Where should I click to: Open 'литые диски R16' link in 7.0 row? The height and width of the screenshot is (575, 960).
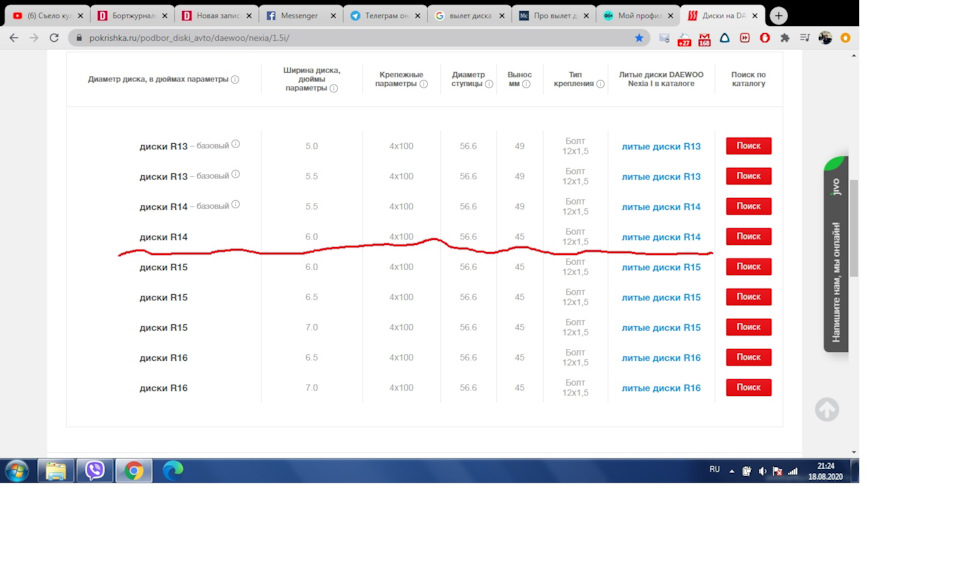(x=661, y=388)
